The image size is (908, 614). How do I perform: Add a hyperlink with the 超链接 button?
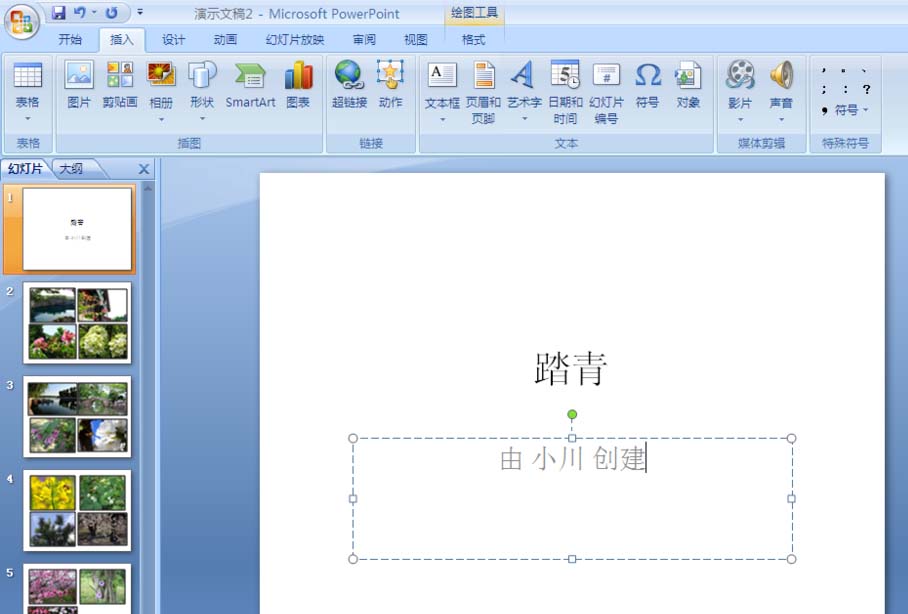point(349,85)
